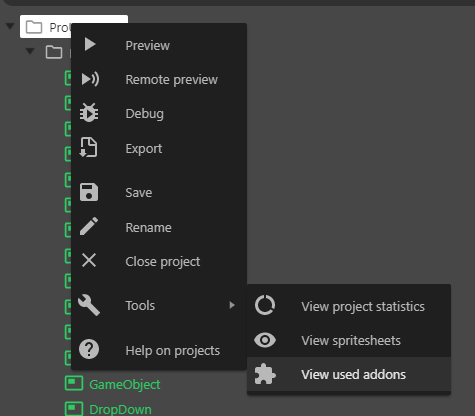
Task: Collapse the root project folder arrow
Action: pos(10,26)
